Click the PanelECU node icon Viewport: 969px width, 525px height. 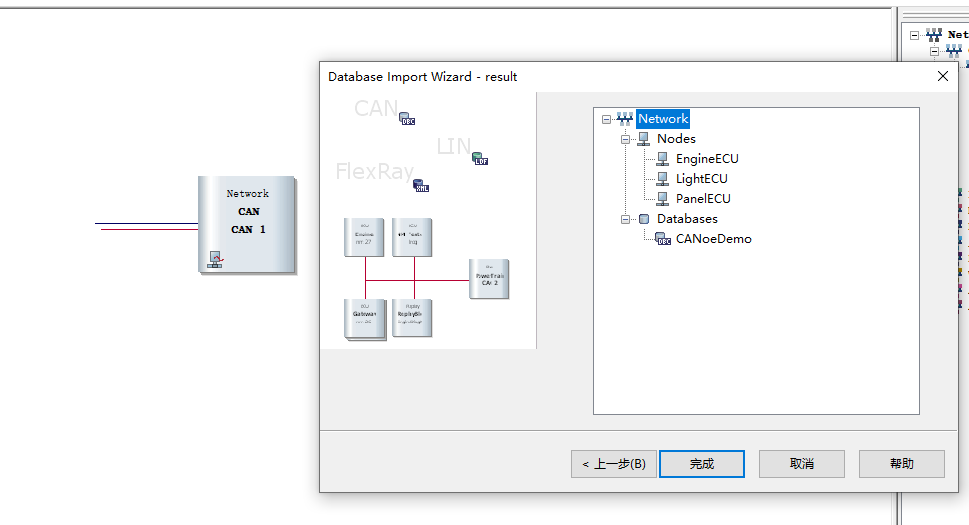(x=662, y=198)
